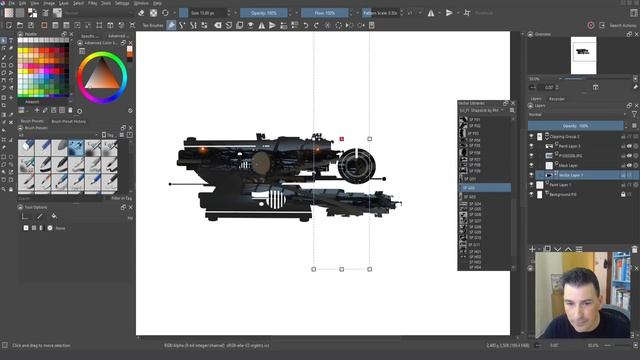Click the foreground/background color selector
This screenshot has width=640, height=360.
pyautogui.click(x=32, y=13)
